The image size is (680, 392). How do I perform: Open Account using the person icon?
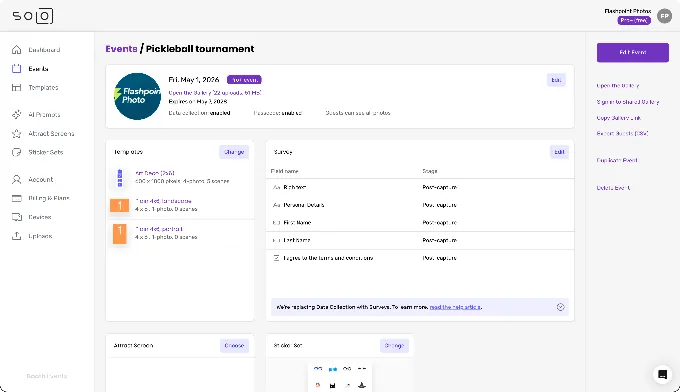click(x=16, y=179)
